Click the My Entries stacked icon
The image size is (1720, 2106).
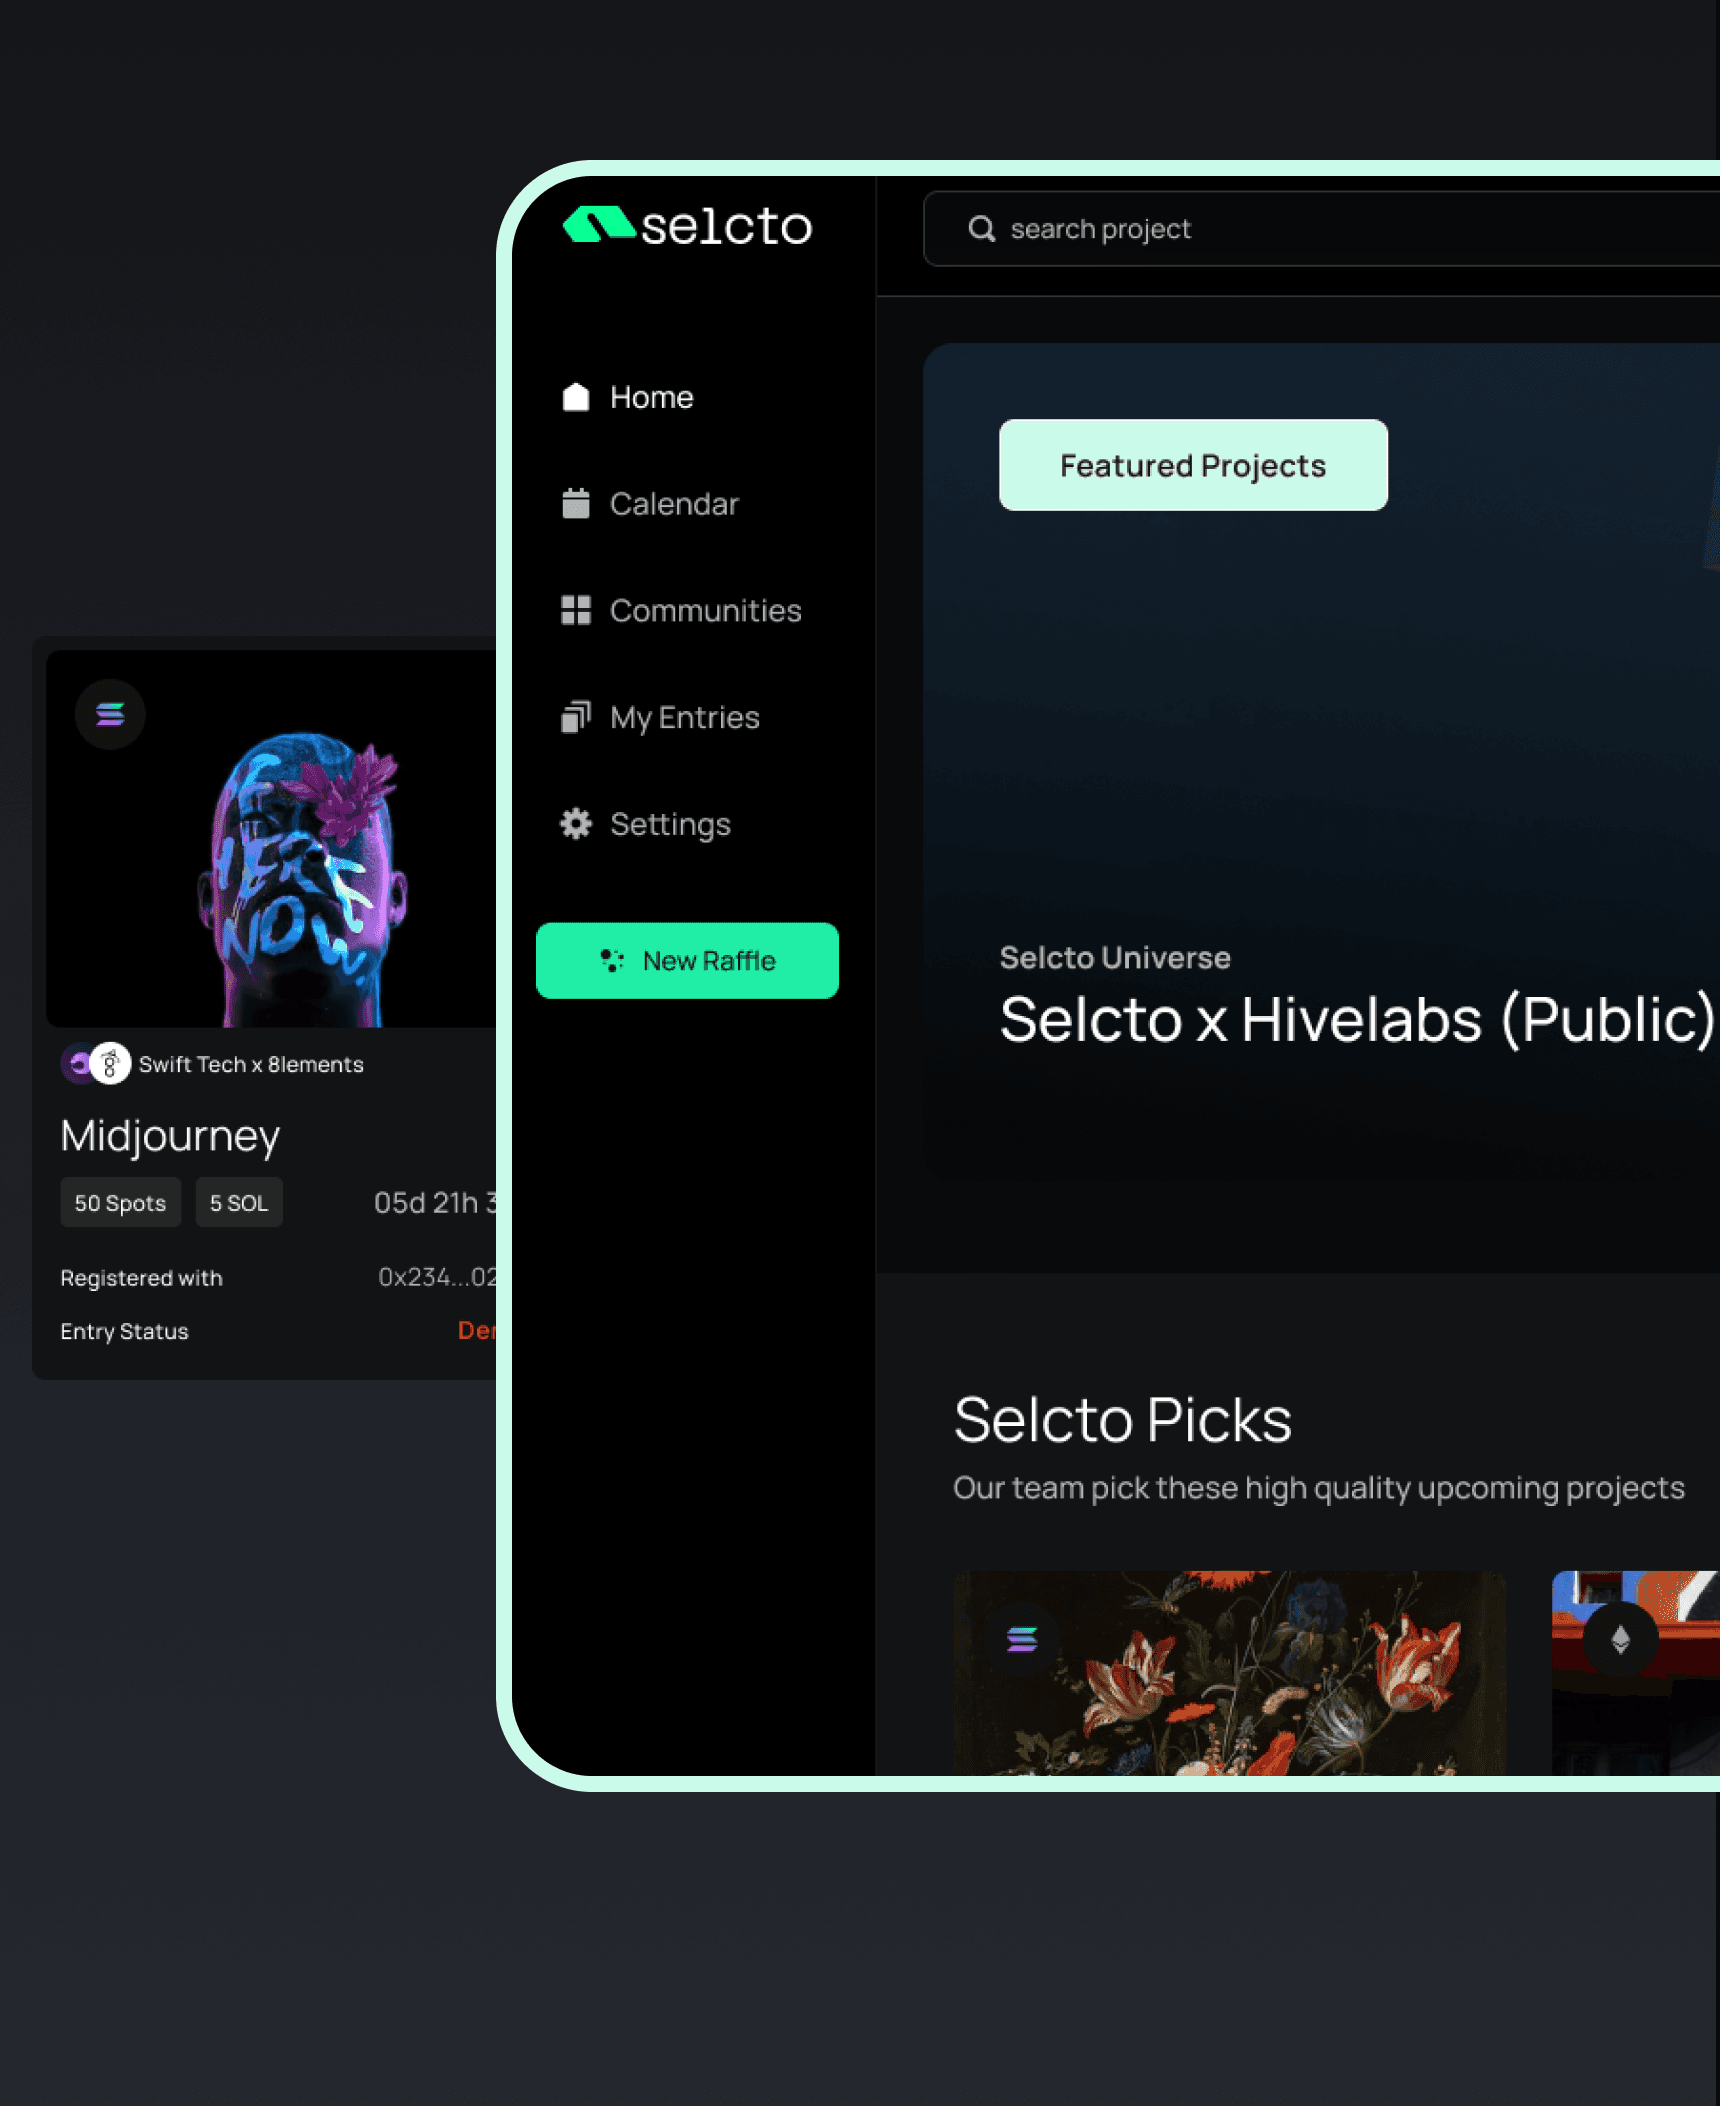click(x=576, y=717)
